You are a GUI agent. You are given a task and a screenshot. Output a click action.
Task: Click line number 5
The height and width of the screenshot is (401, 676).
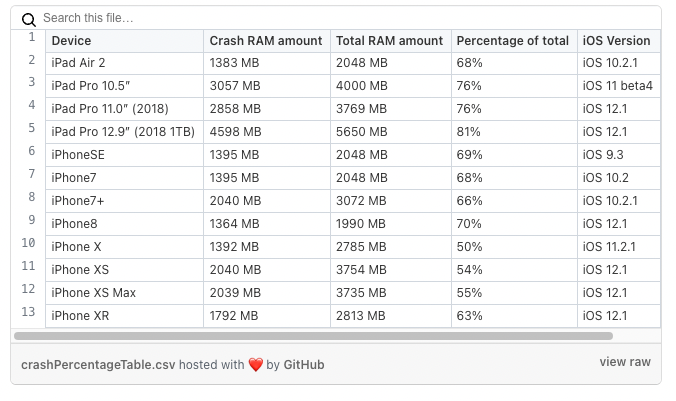[x=32, y=128]
